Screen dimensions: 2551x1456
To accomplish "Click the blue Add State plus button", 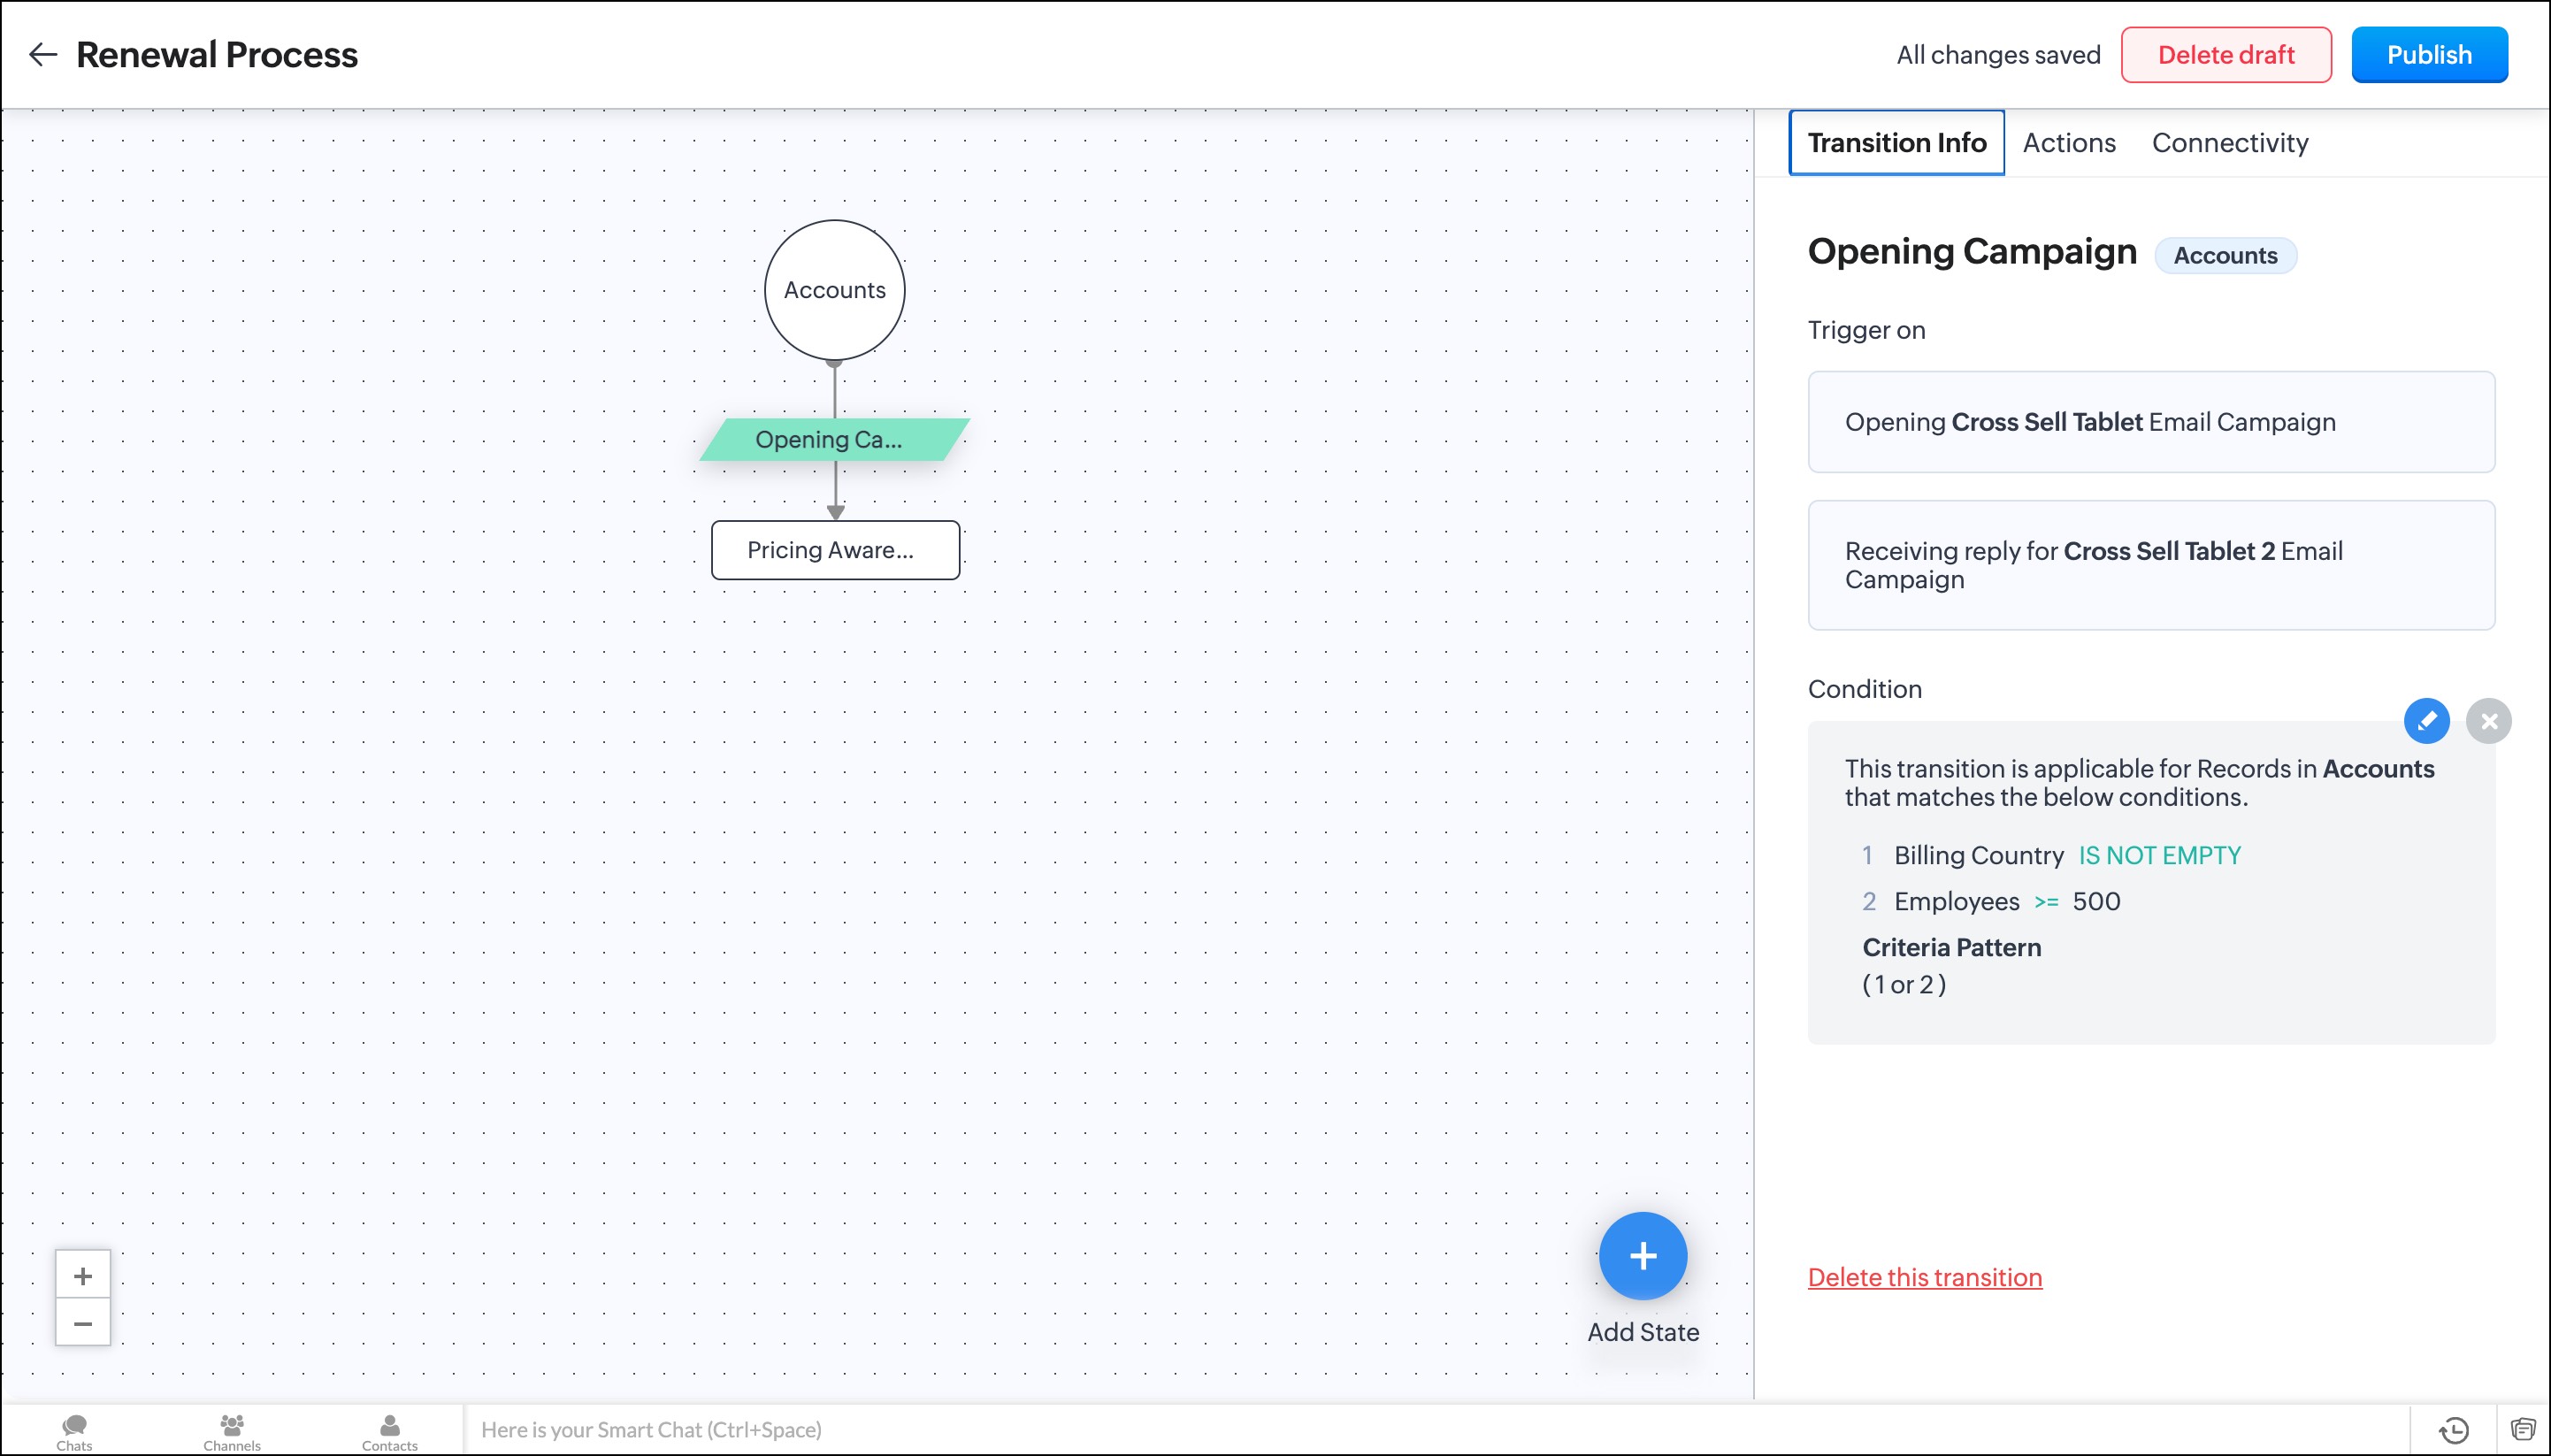I will coord(1642,1256).
